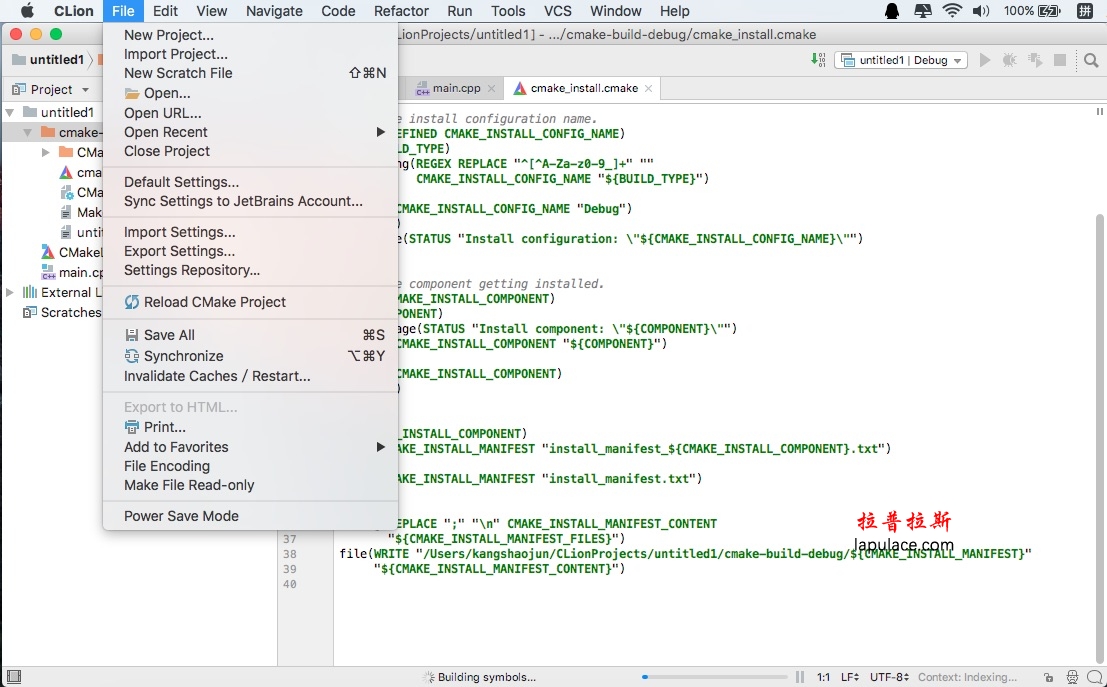This screenshot has height=687, width=1107.
Task: Open the UTF-8 encoding selector
Action: tap(889, 677)
